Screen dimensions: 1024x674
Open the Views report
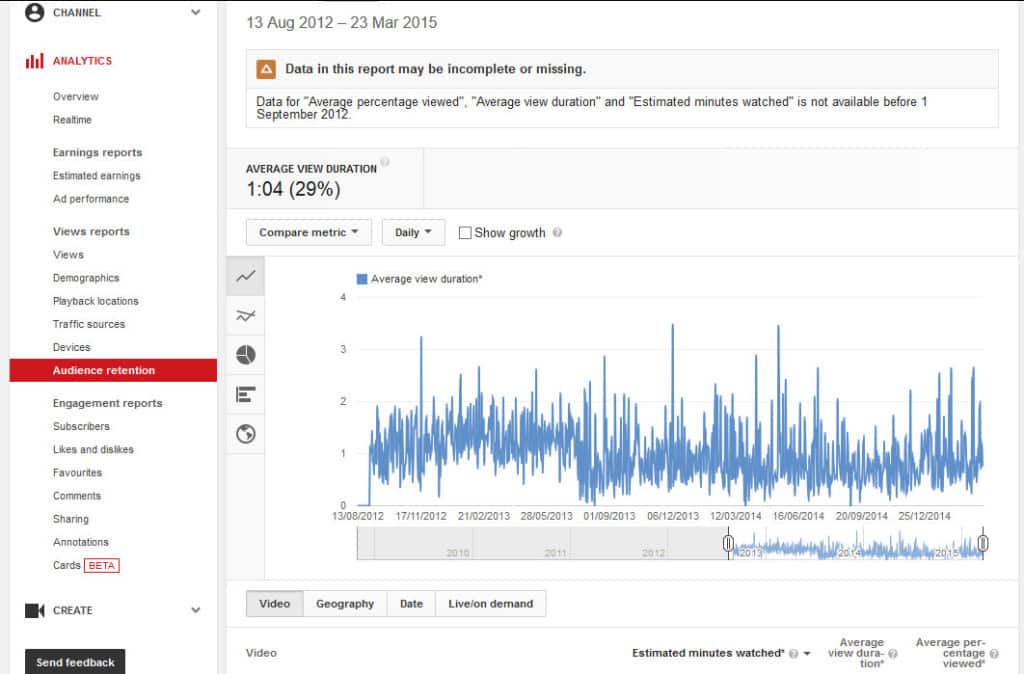69,255
